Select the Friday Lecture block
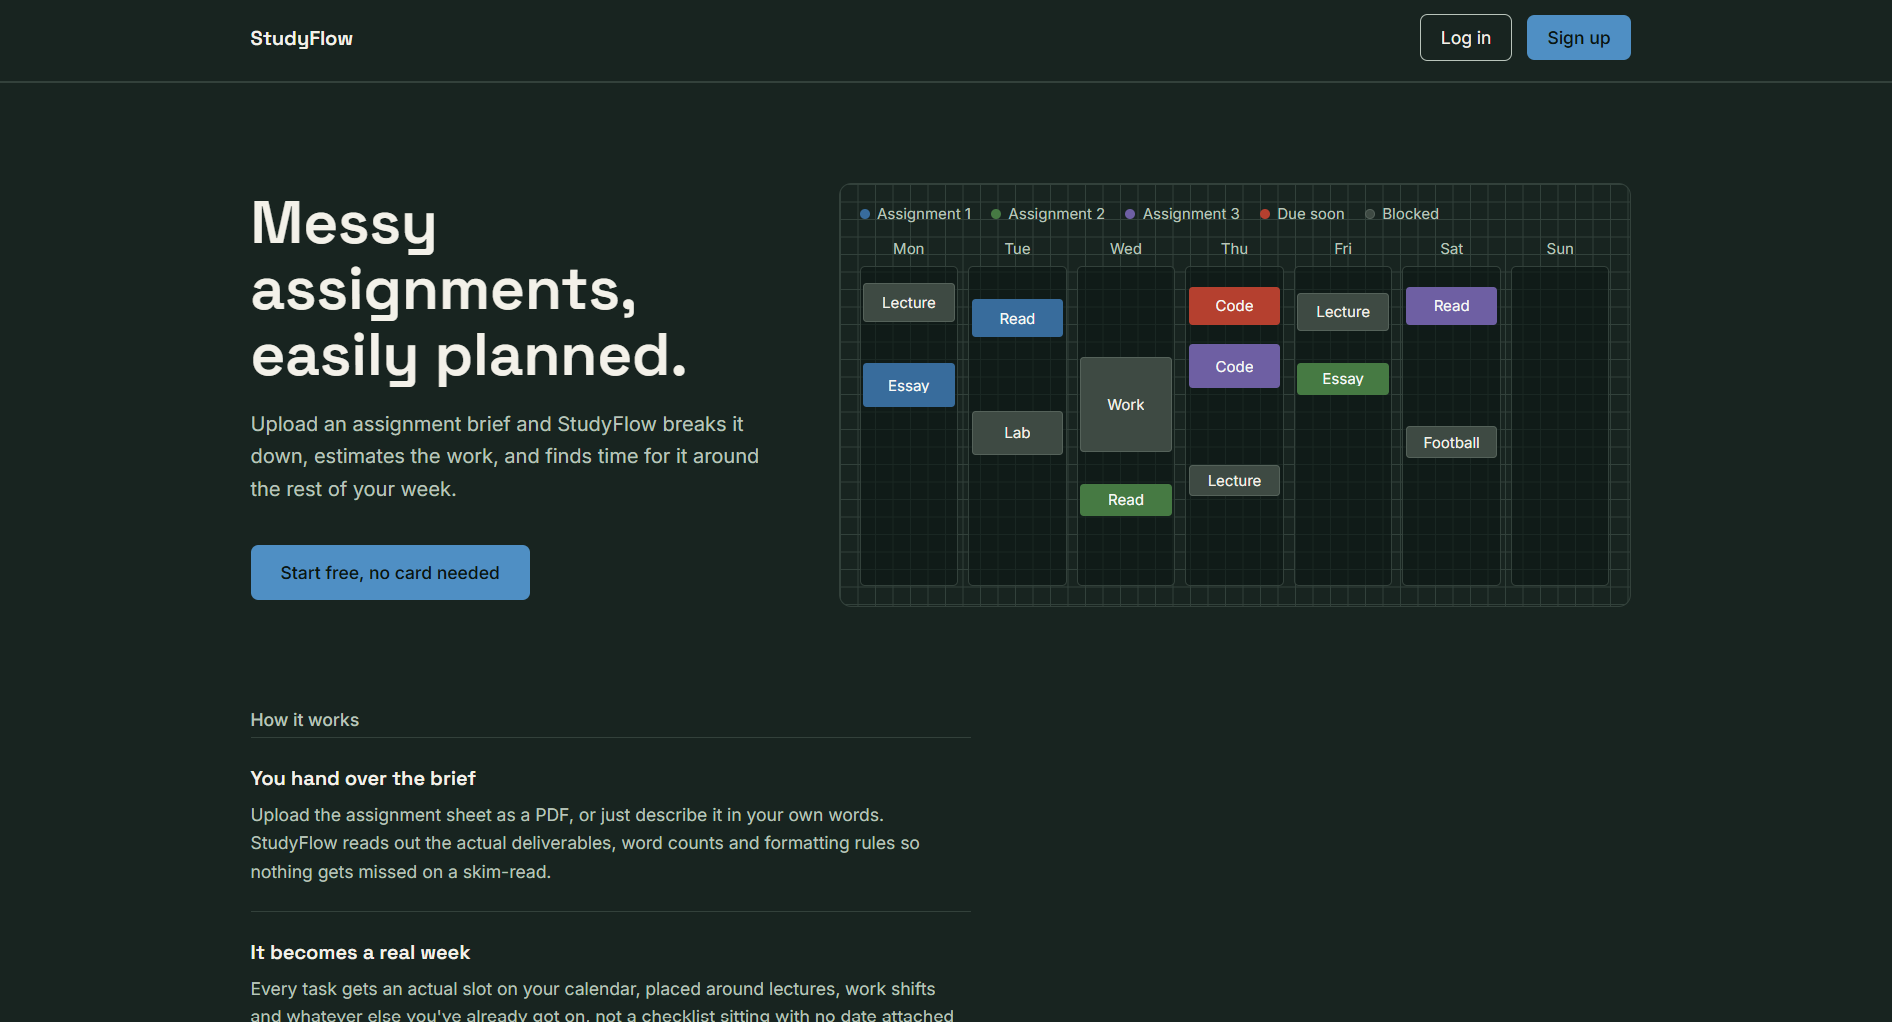Viewport: 1892px width, 1022px height. coord(1342,312)
